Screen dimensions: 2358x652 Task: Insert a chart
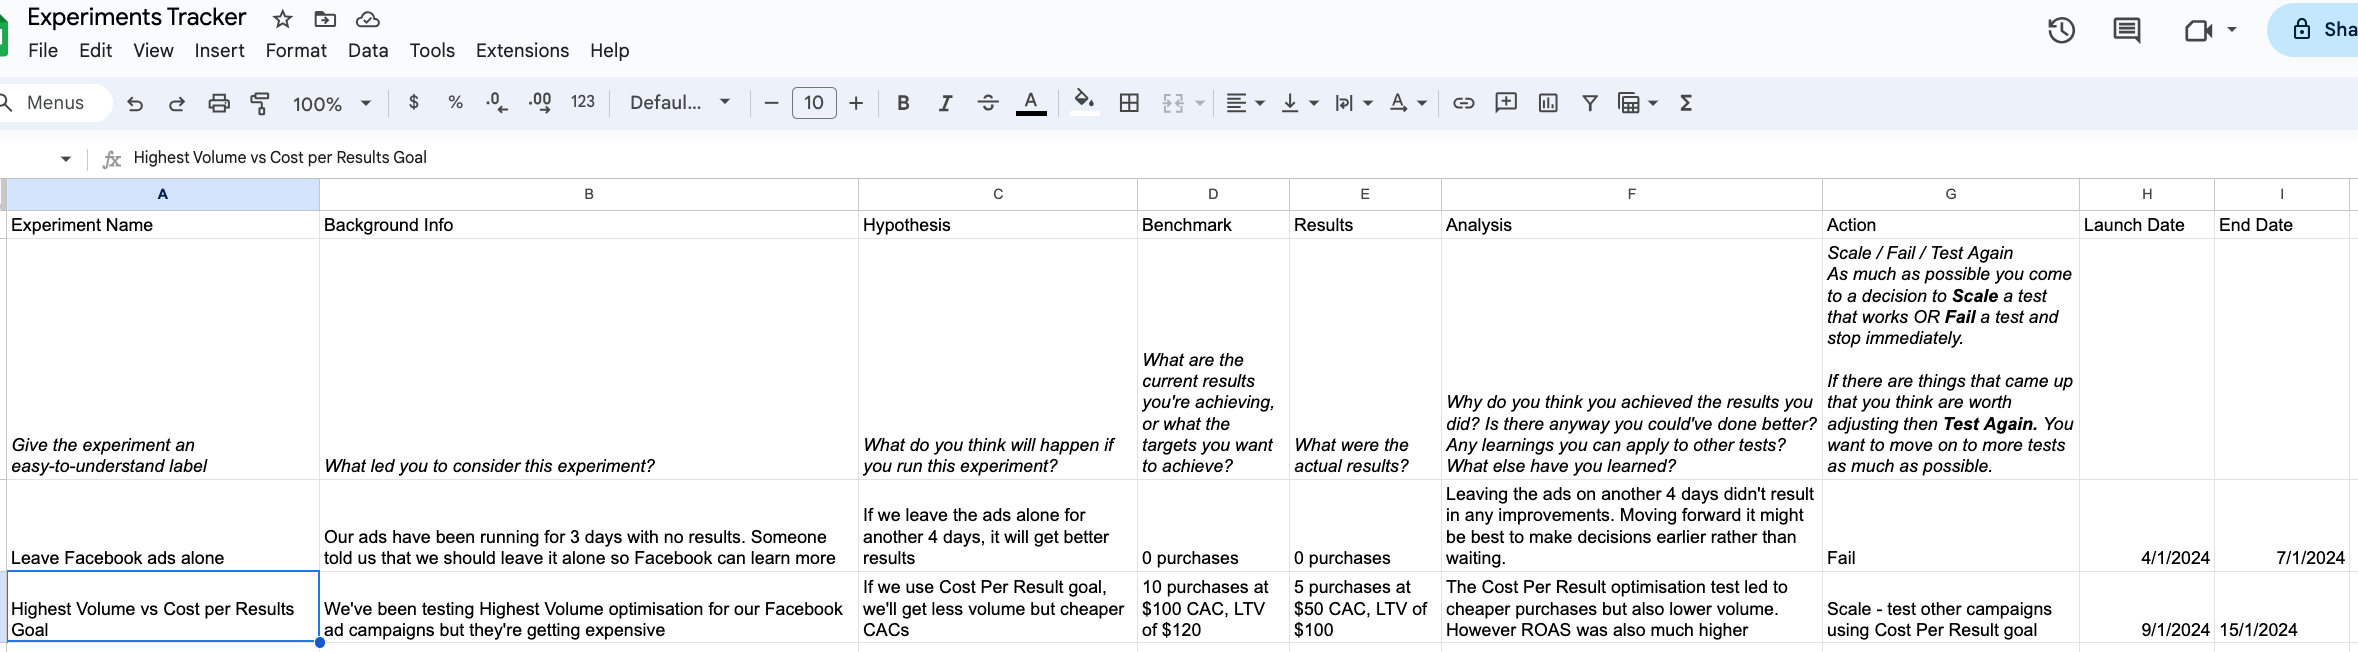pyautogui.click(x=1548, y=102)
